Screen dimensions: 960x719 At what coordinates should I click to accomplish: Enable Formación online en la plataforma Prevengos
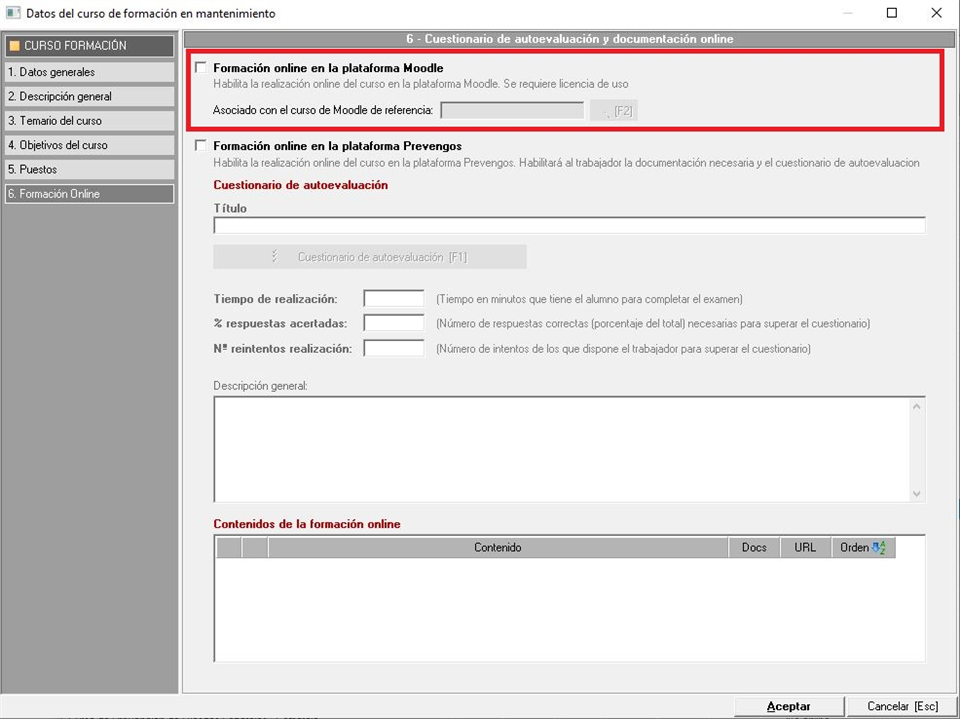coord(201,146)
